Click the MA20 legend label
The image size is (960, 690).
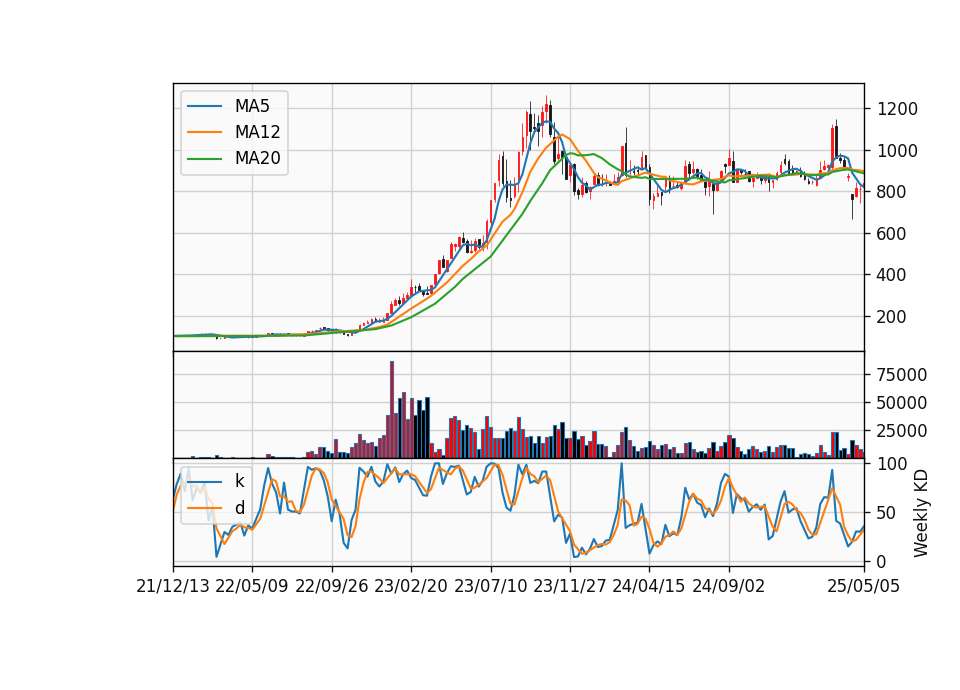[257, 158]
